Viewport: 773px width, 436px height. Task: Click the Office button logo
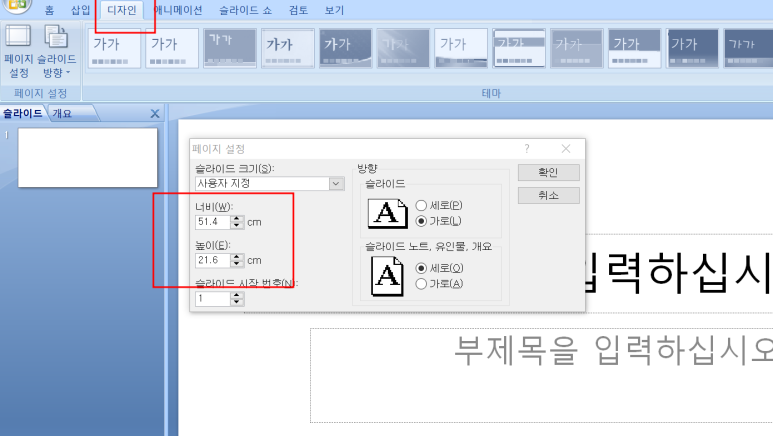[x=18, y=5]
